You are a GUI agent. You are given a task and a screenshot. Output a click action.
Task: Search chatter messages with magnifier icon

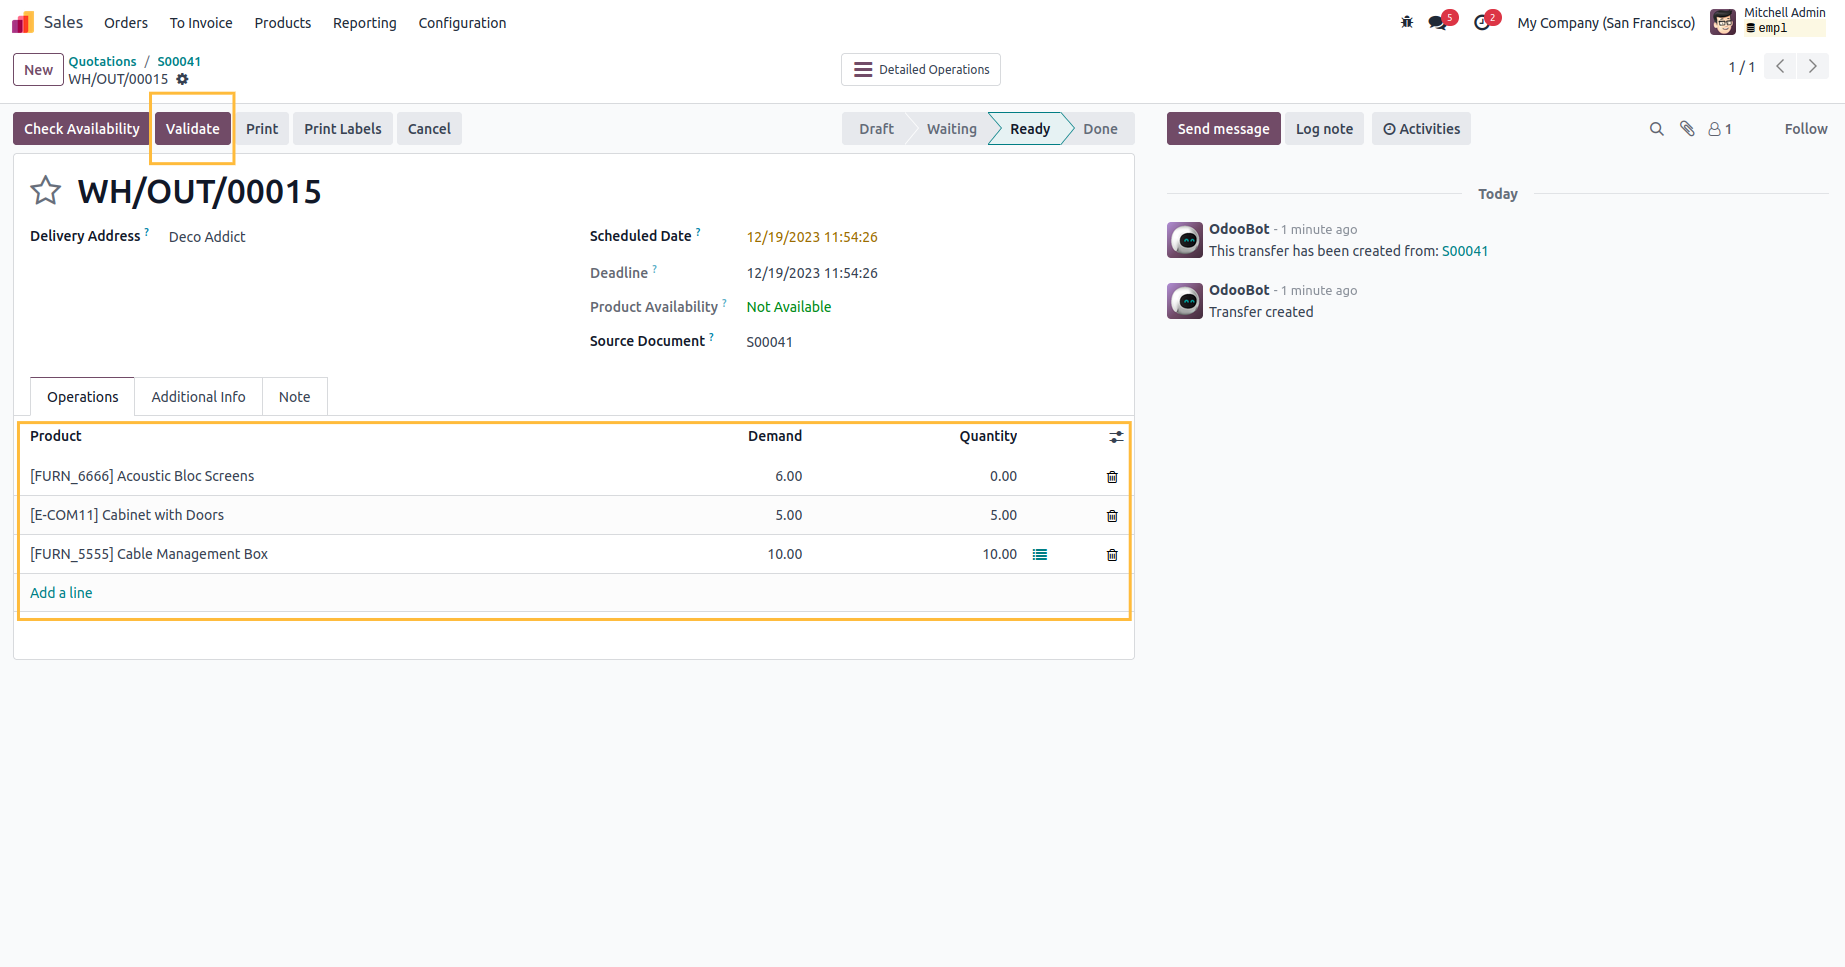[x=1656, y=129]
